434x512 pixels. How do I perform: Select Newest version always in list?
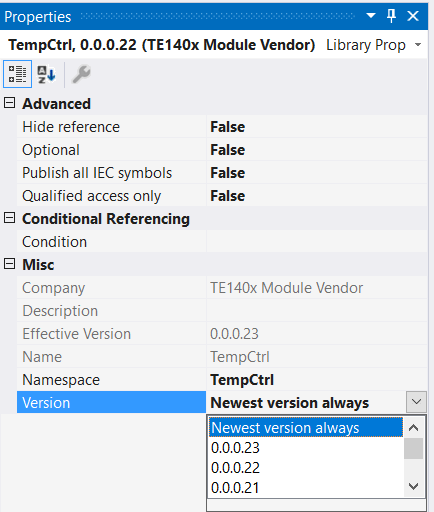(306, 427)
